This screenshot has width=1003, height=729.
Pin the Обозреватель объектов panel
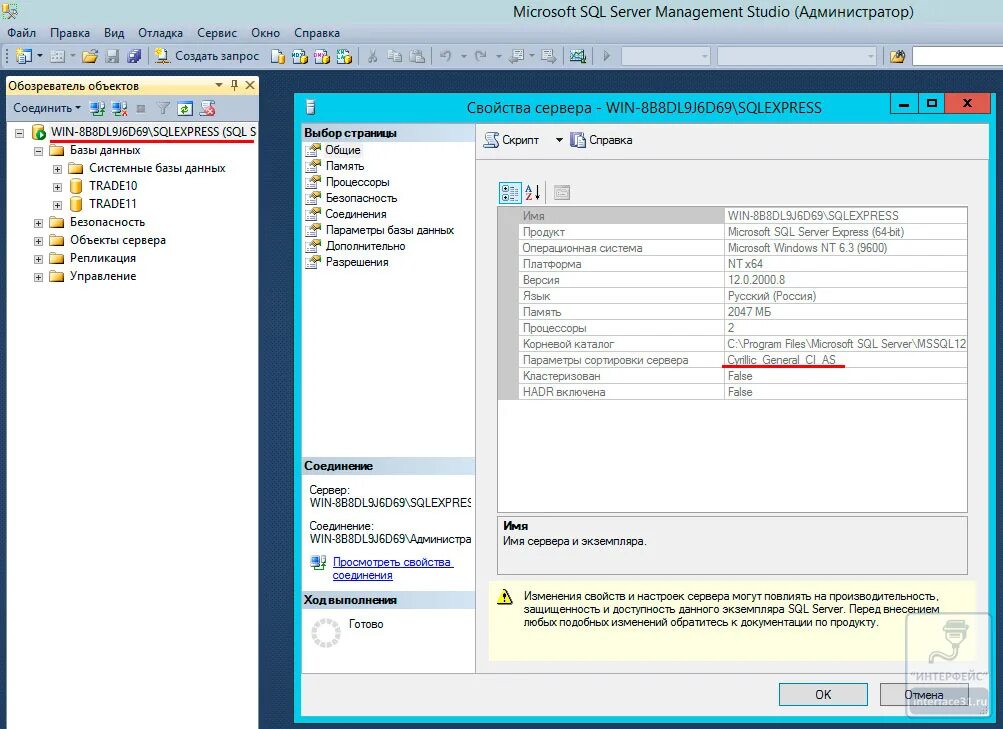pyautogui.click(x=234, y=85)
